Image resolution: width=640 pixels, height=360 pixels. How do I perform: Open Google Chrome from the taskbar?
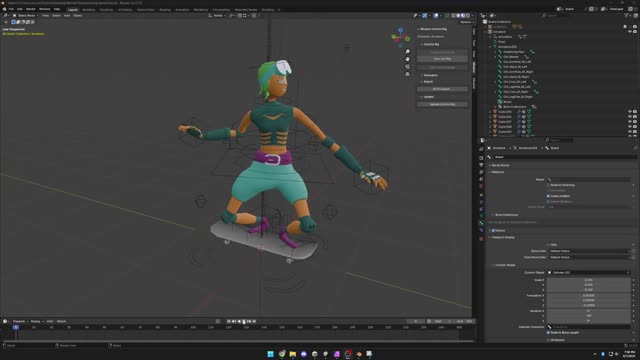pos(282,354)
